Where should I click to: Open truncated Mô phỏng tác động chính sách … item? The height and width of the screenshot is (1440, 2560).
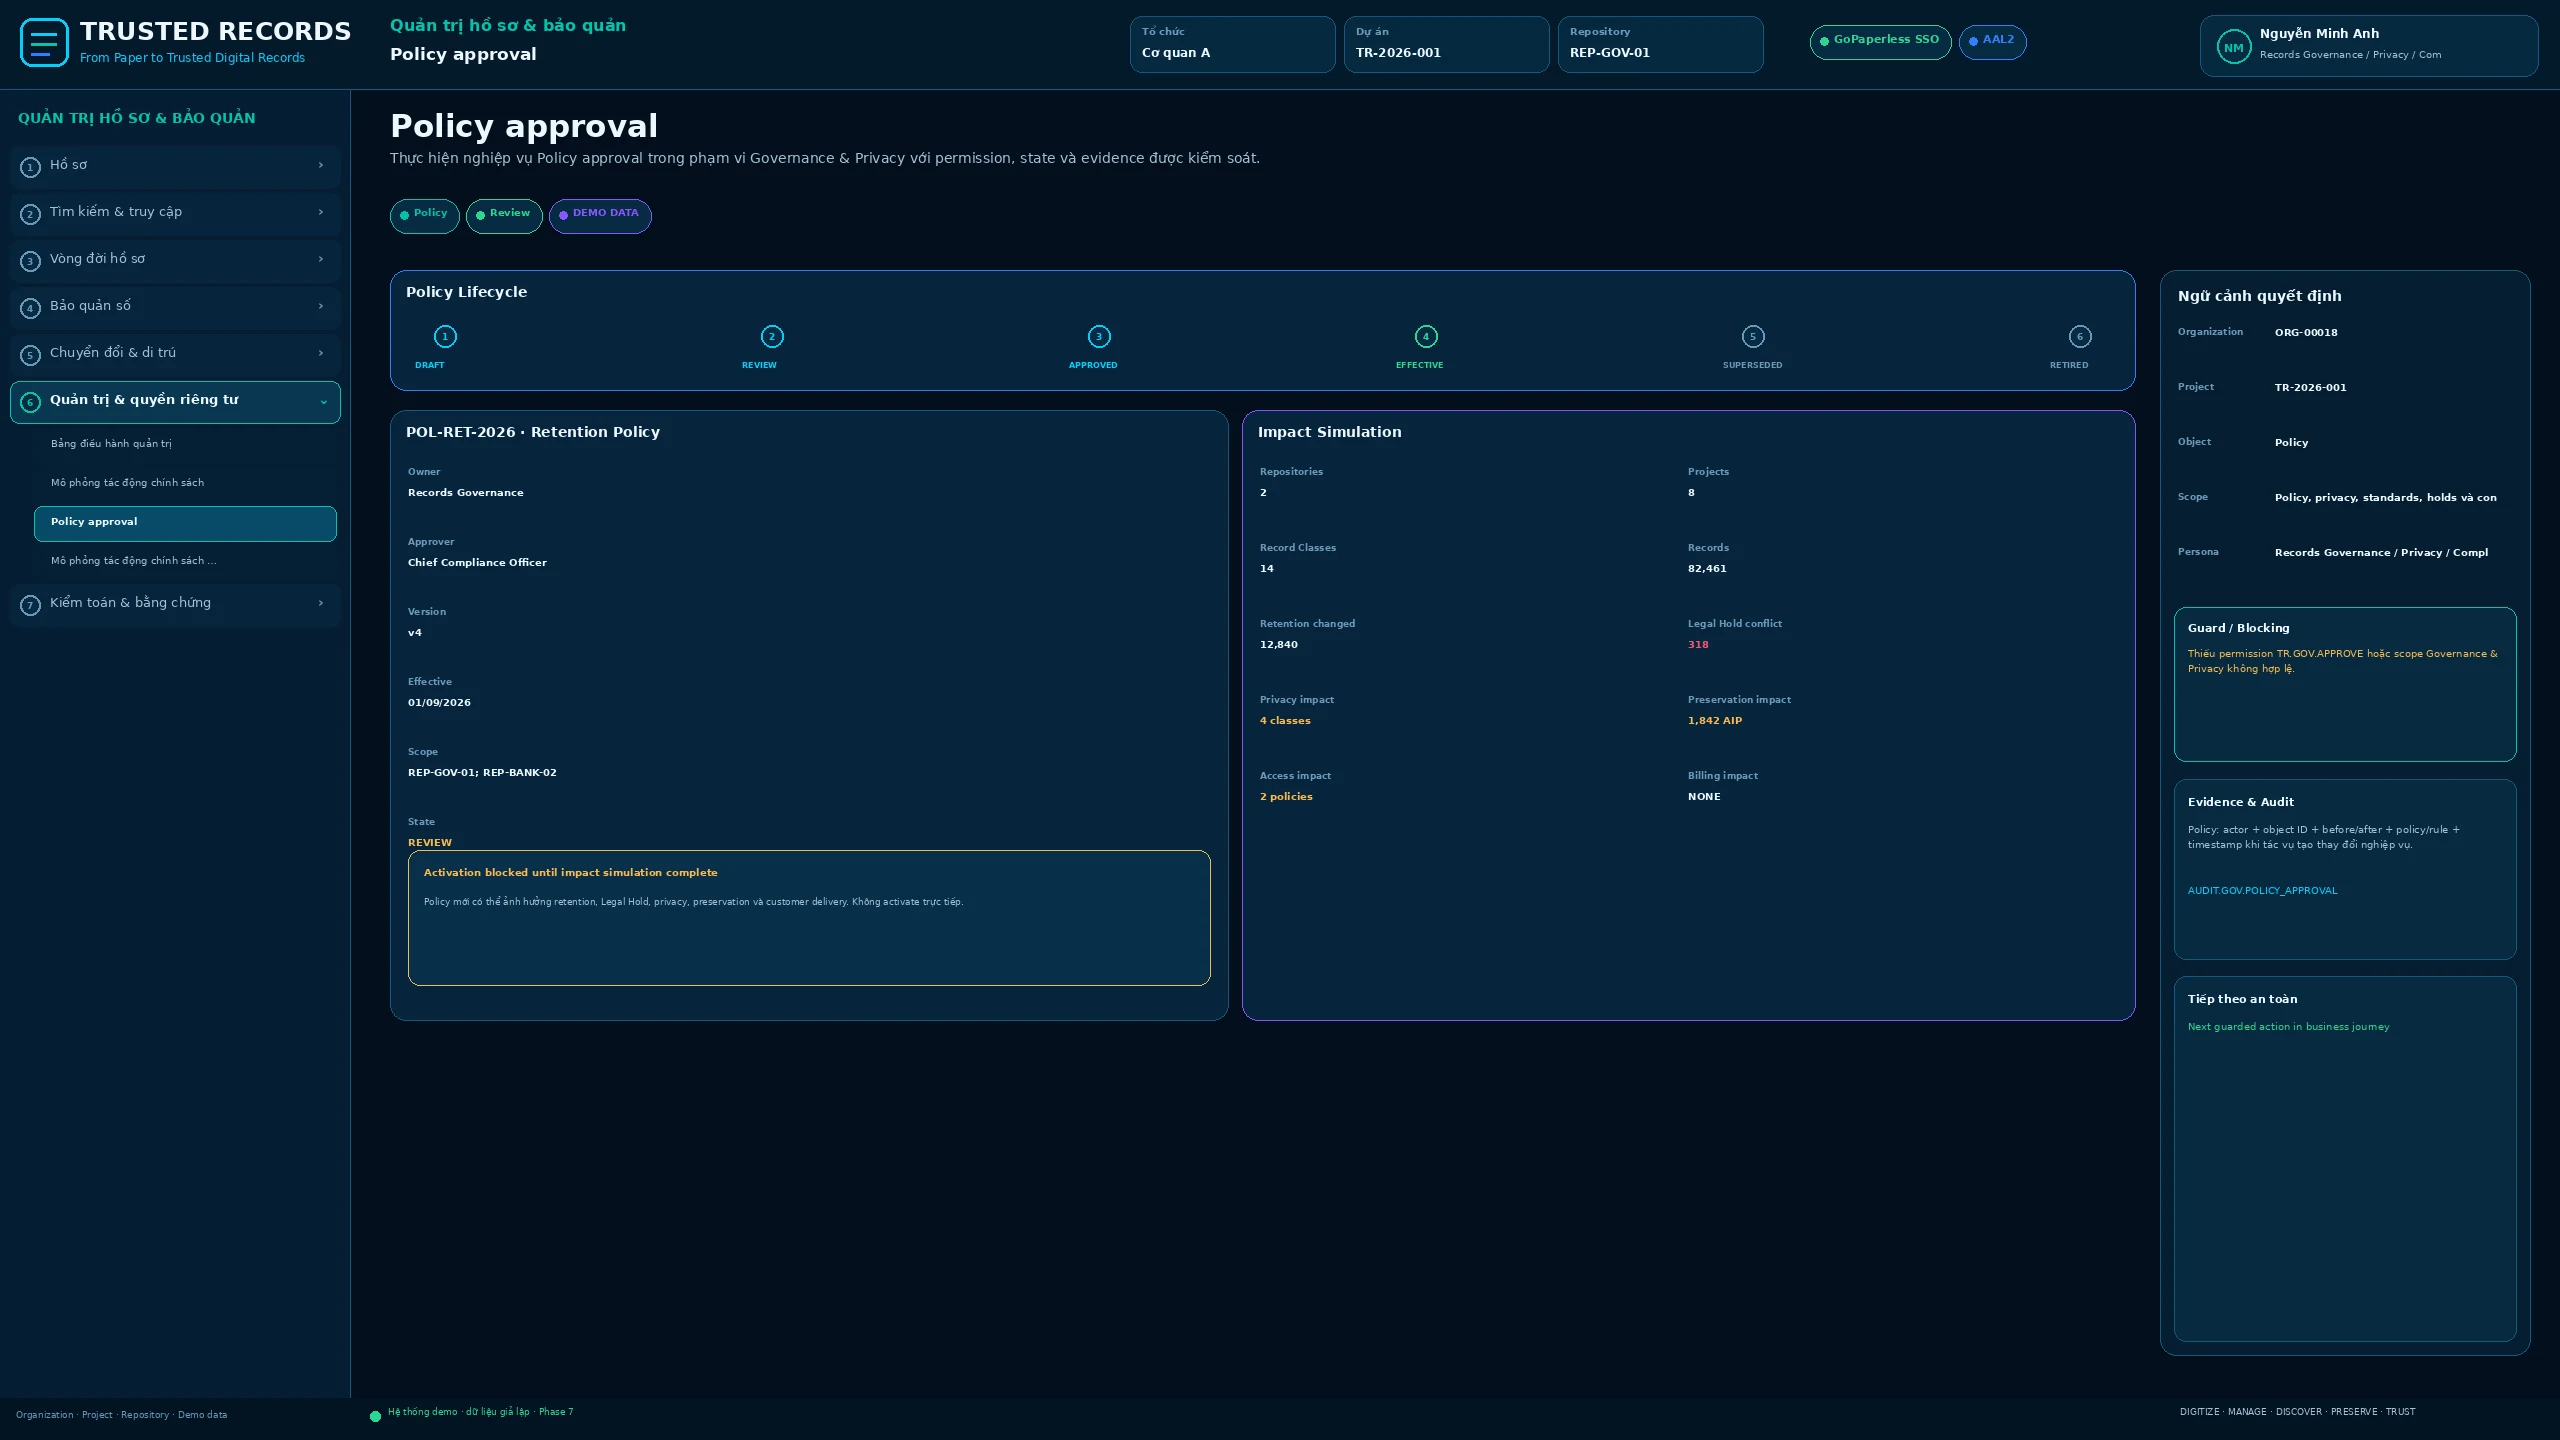185,561
